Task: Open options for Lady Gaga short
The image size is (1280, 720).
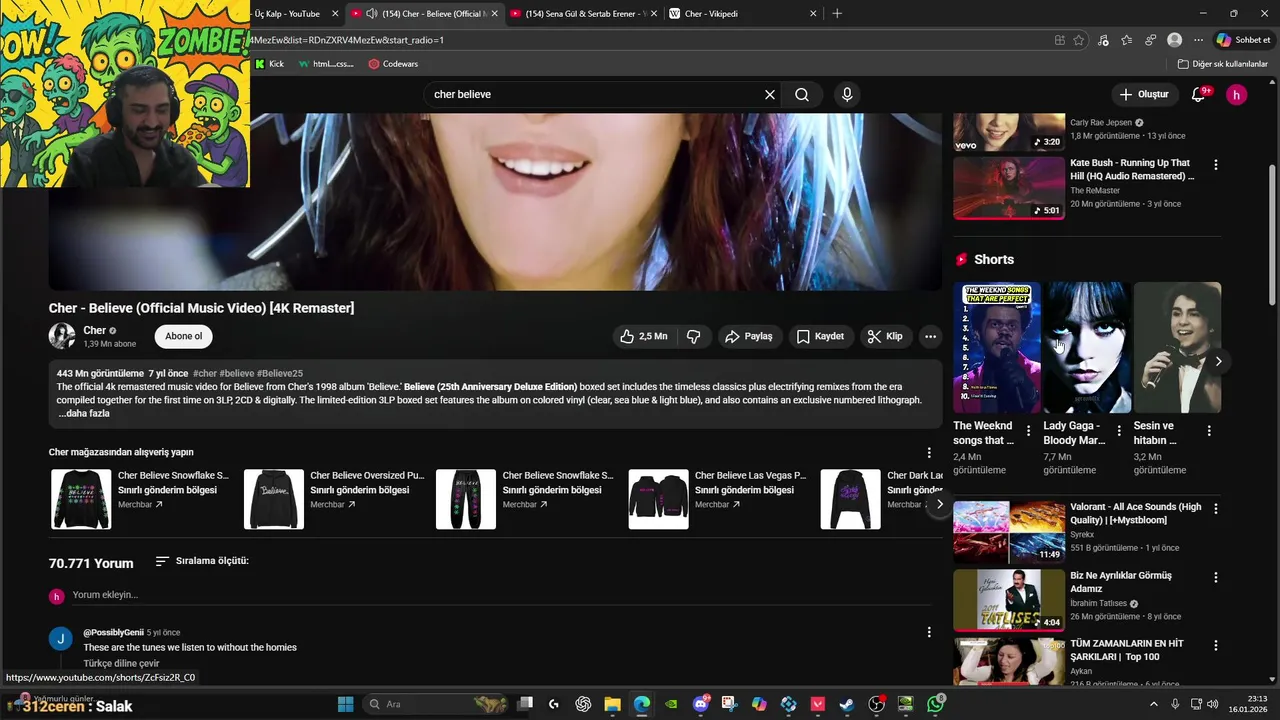Action: tap(1119, 431)
